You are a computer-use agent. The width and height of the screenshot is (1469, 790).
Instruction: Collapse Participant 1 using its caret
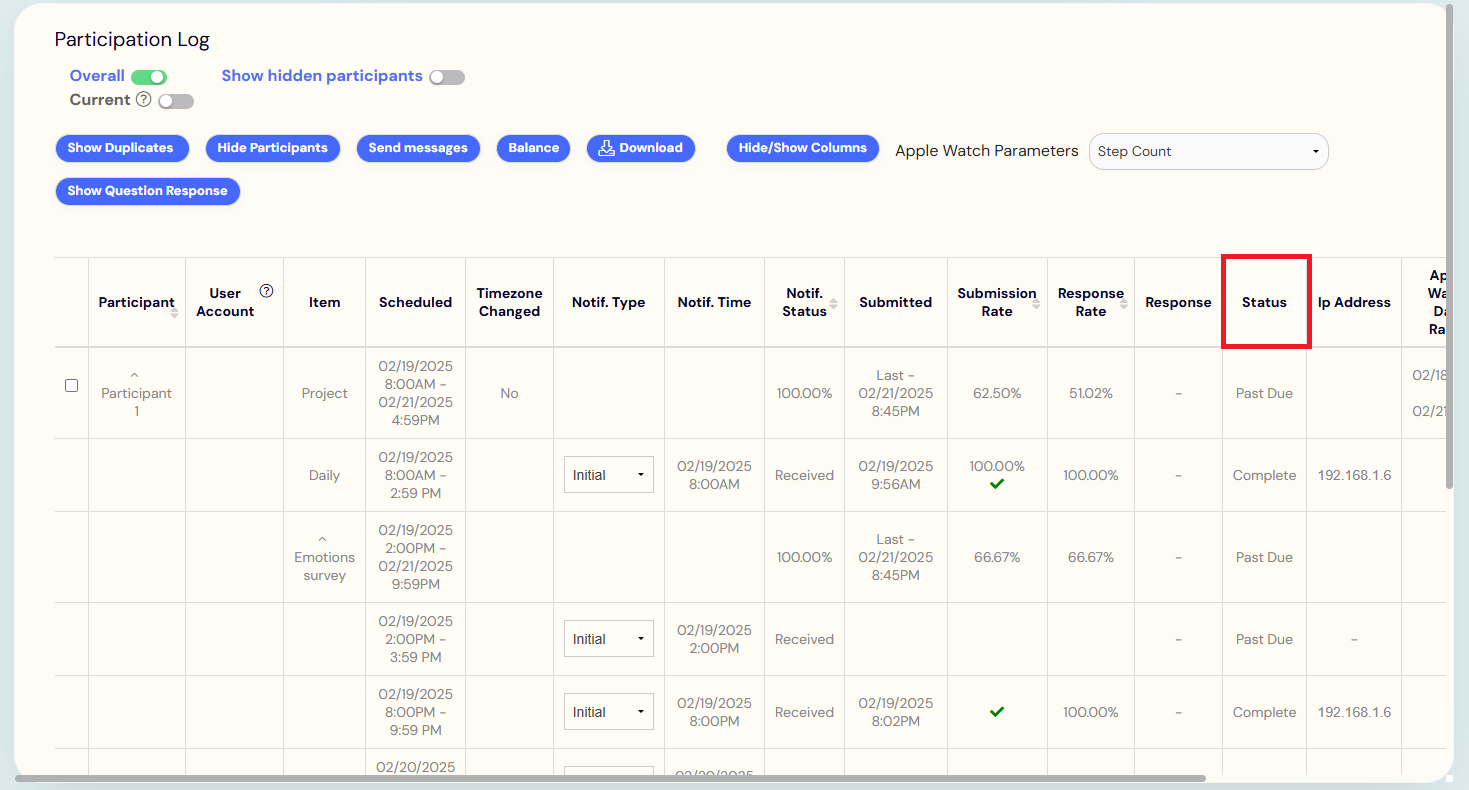point(136,376)
